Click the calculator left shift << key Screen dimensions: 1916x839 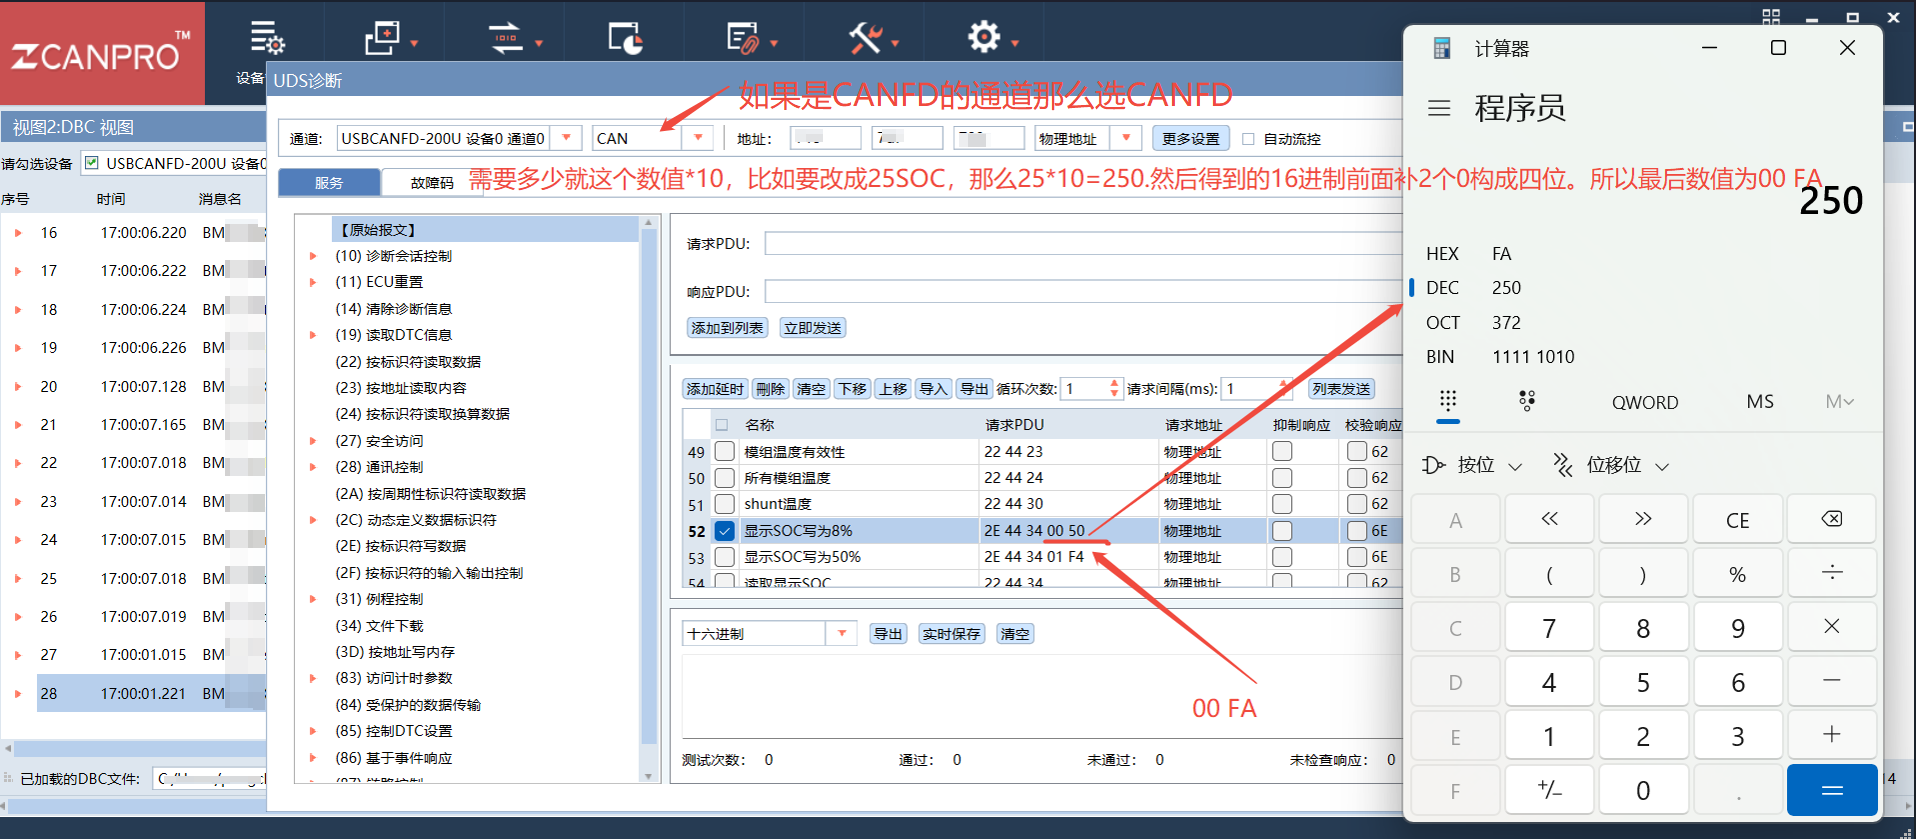(1549, 519)
